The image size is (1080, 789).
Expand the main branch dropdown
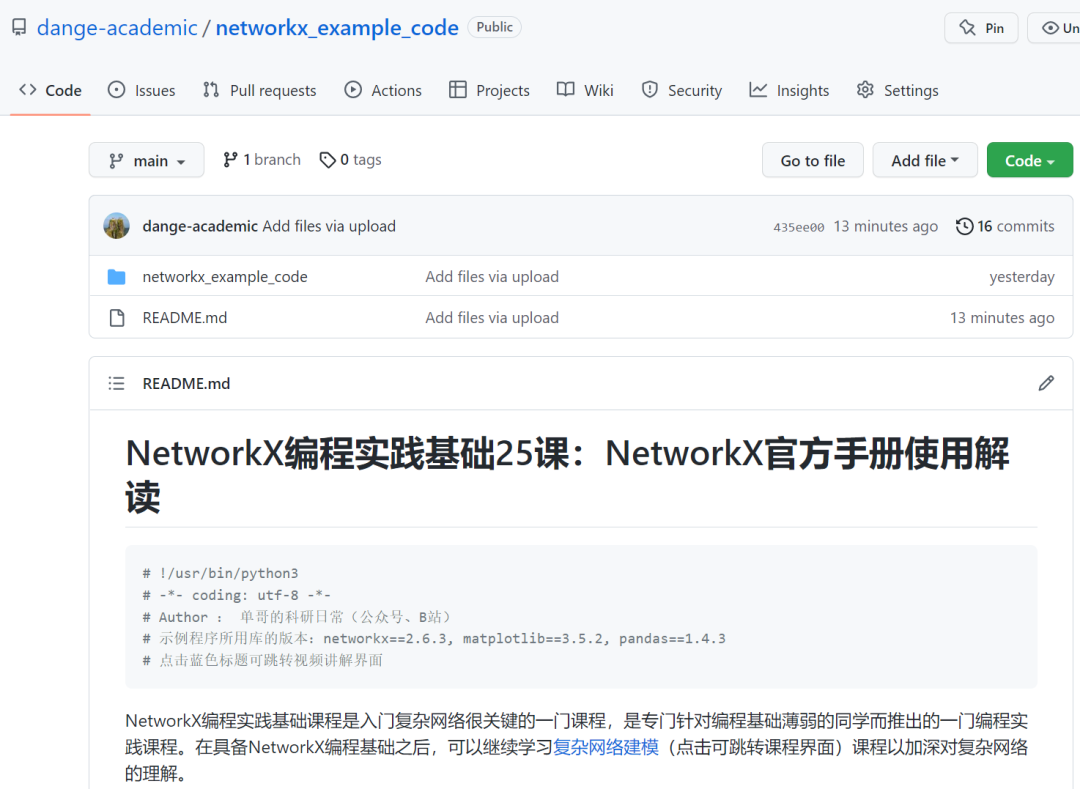[x=147, y=160]
